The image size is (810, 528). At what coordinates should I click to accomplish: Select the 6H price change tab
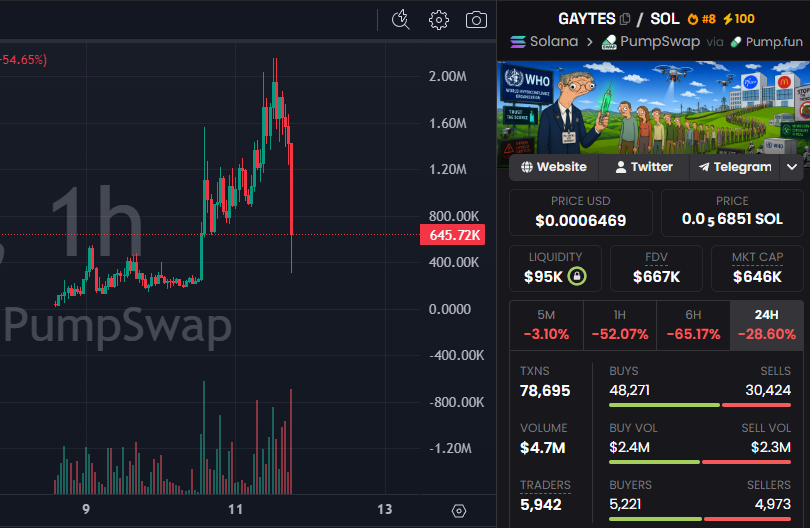[x=693, y=325]
